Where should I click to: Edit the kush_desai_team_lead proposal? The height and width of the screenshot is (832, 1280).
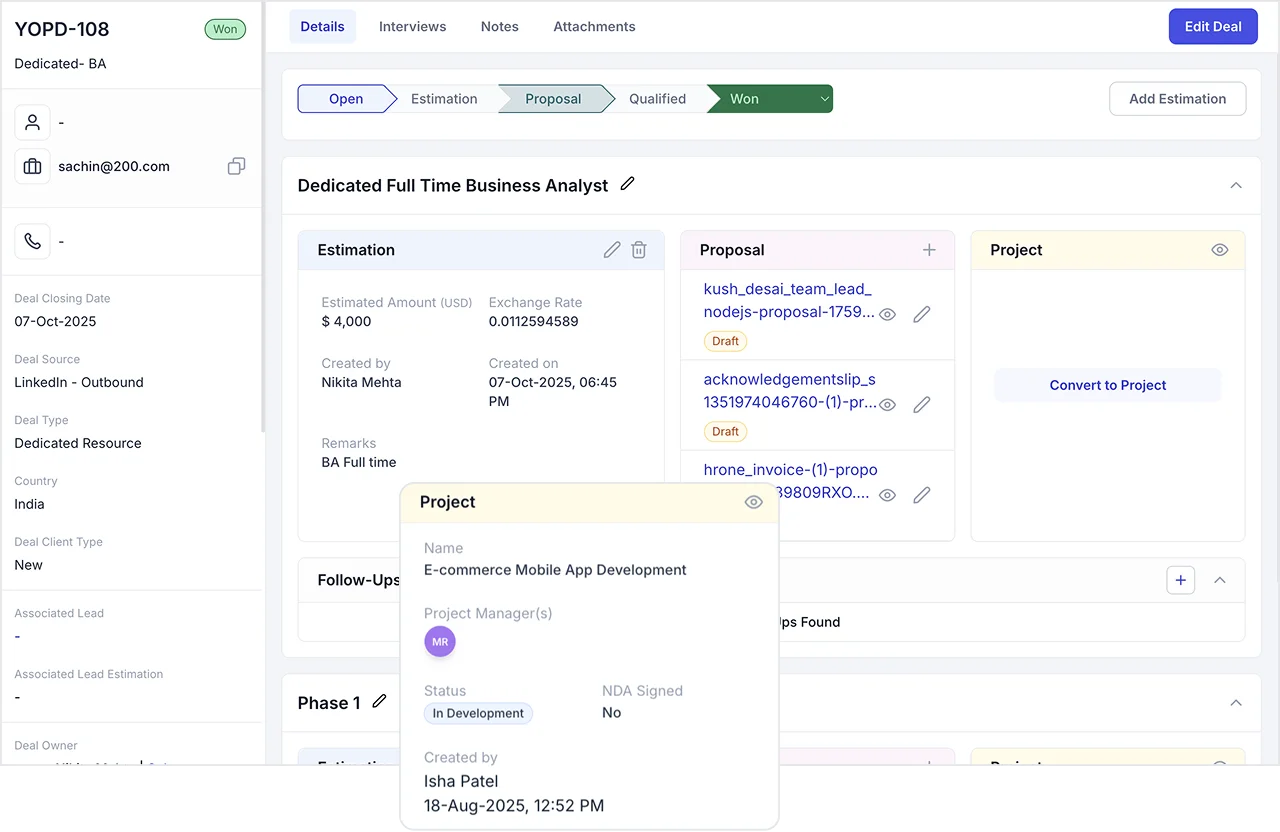point(922,314)
